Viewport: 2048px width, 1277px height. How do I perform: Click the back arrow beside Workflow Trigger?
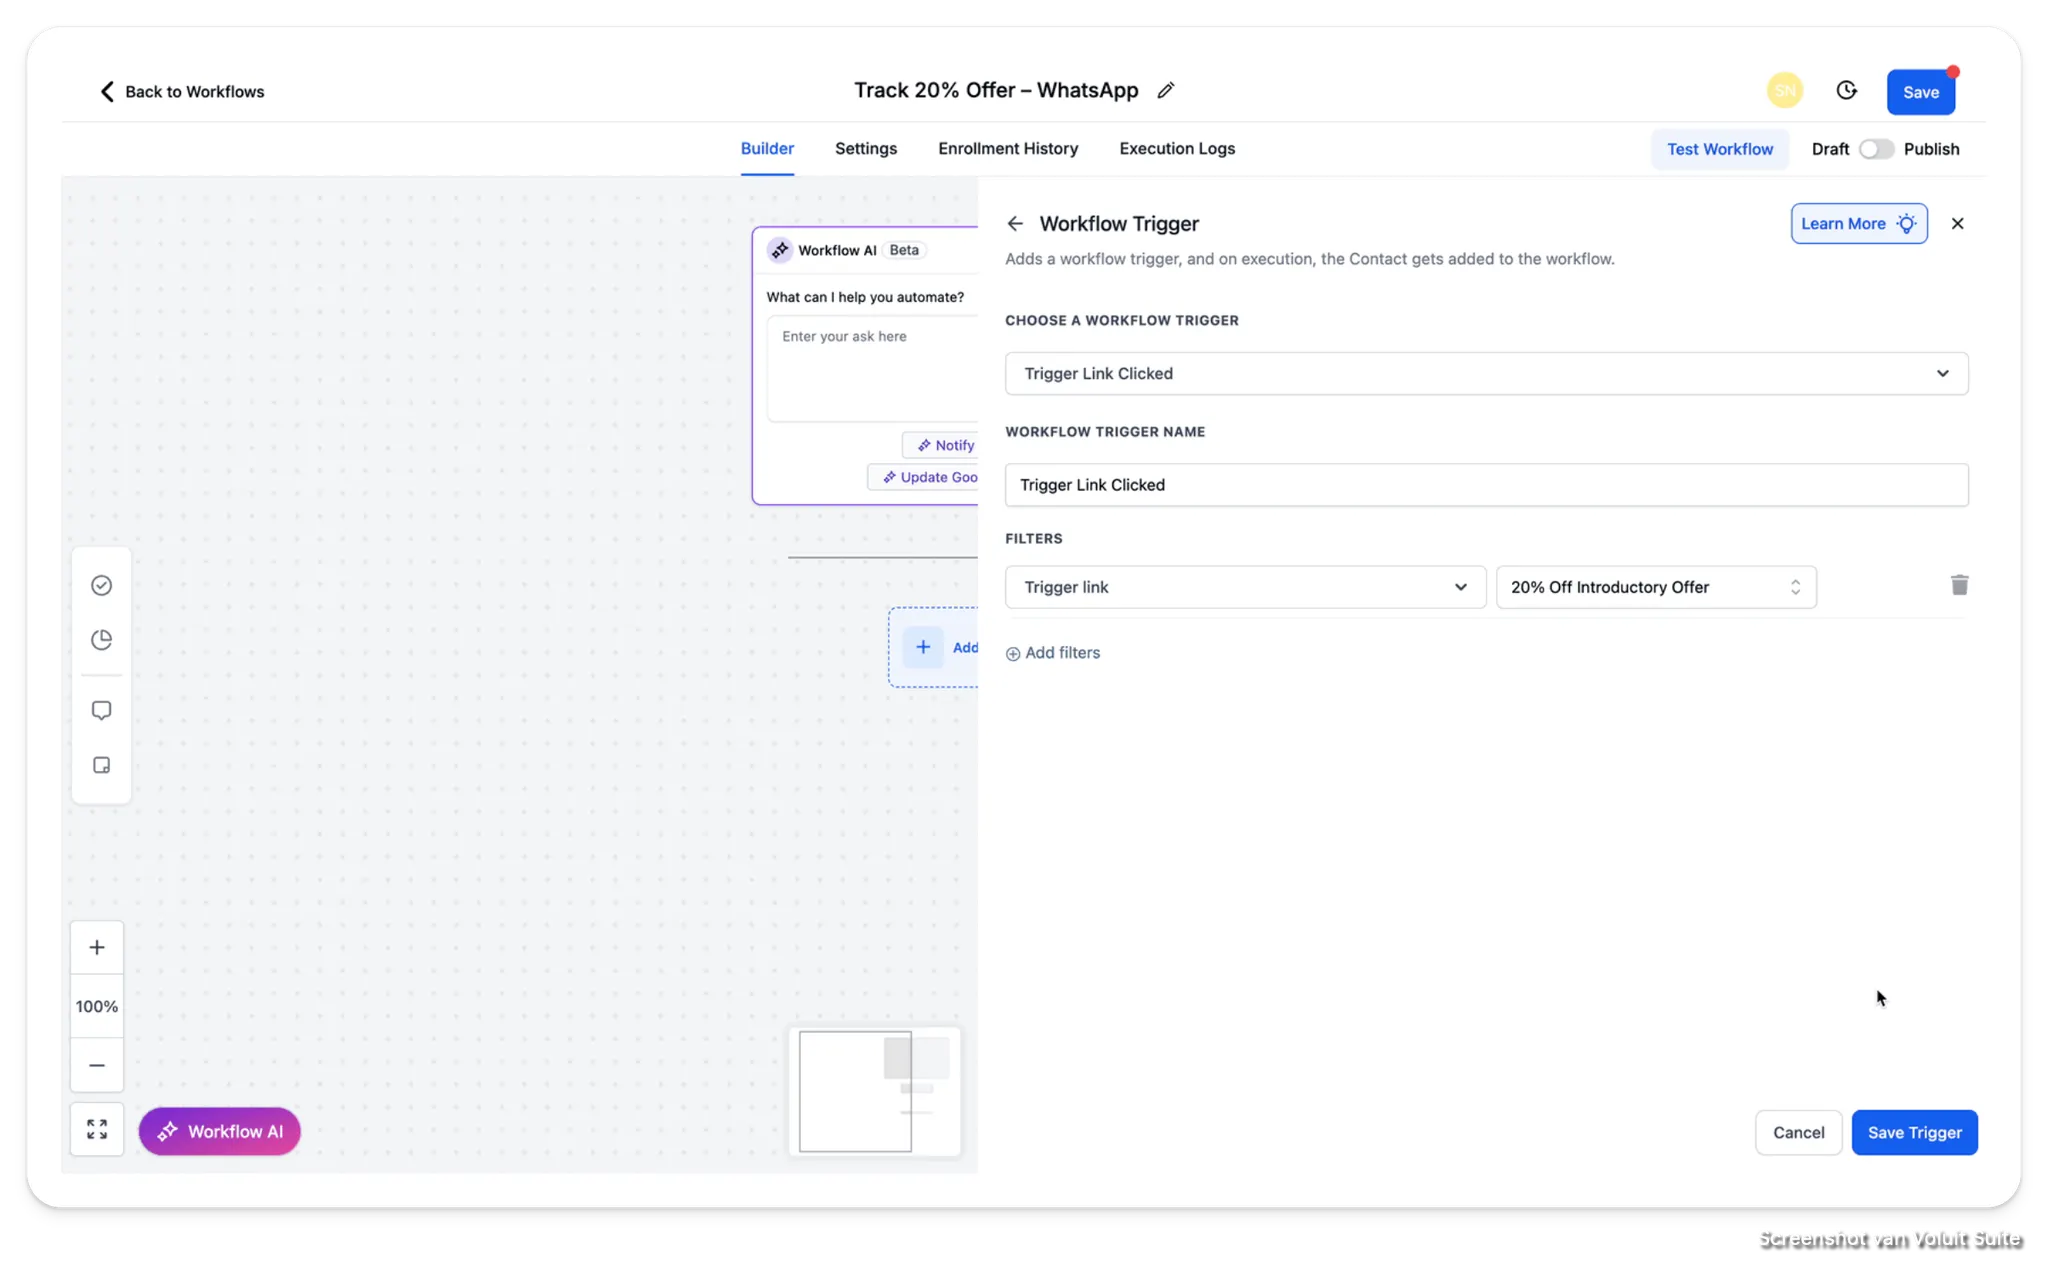coord(1015,224)
